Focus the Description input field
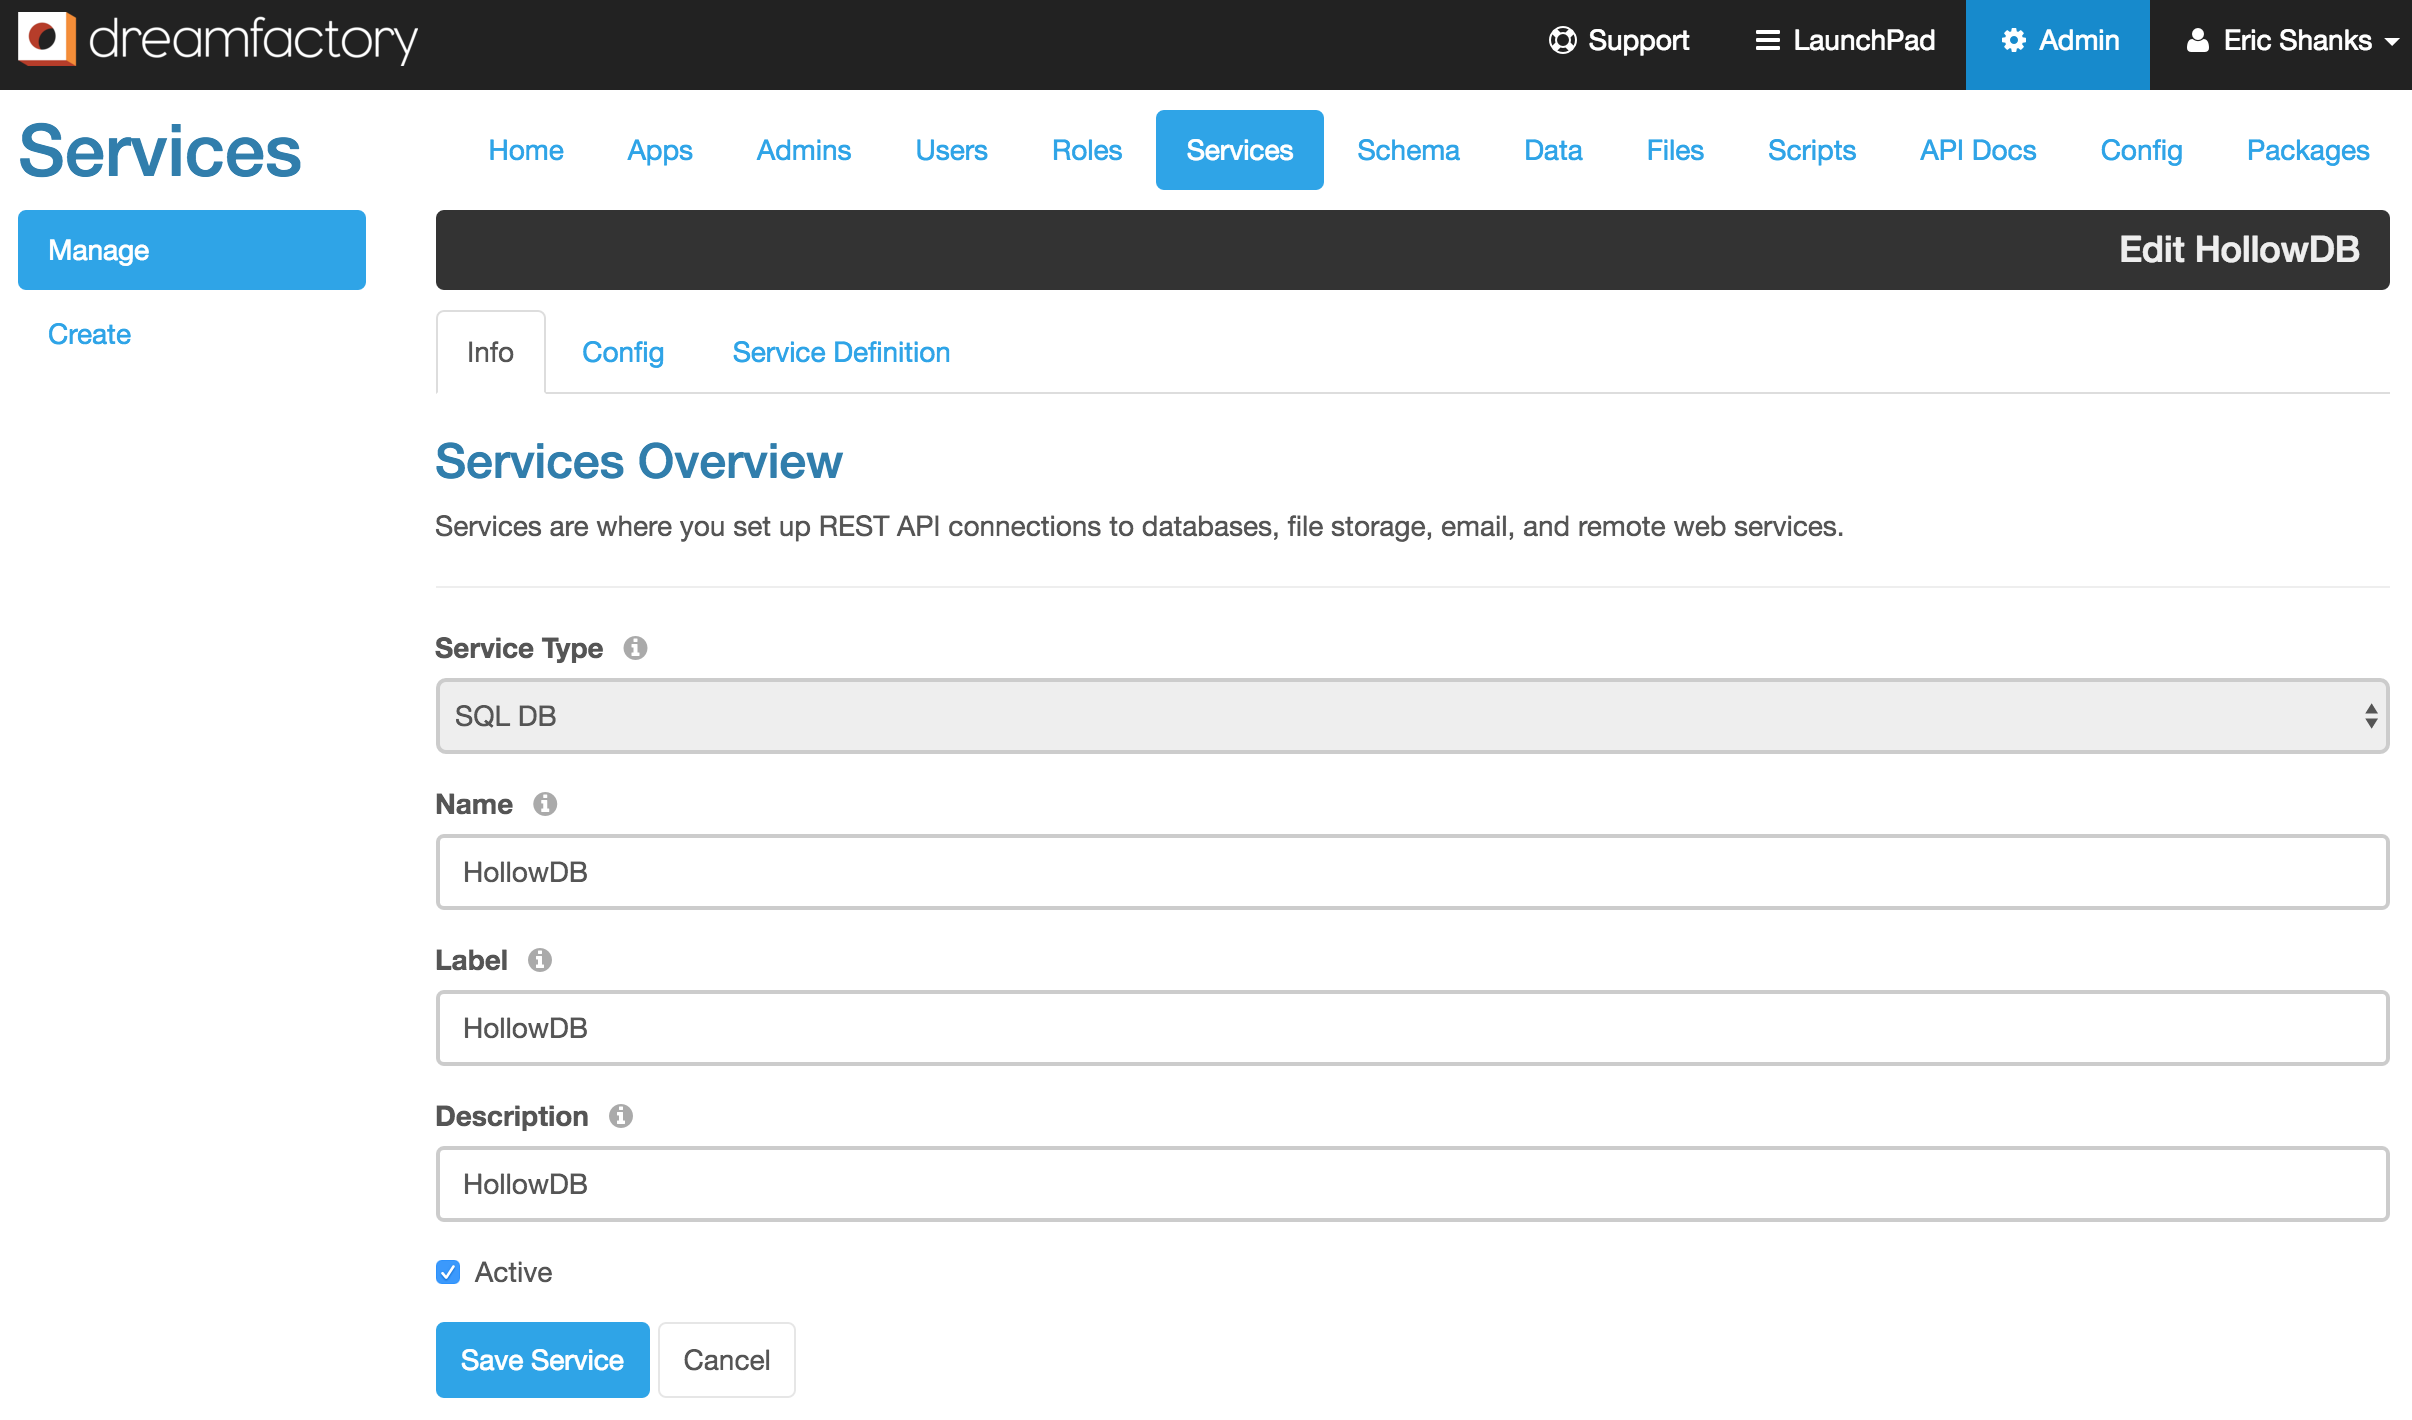The width and height of the screenshot is (2412, 1420). click(x=1412, y=1184)
